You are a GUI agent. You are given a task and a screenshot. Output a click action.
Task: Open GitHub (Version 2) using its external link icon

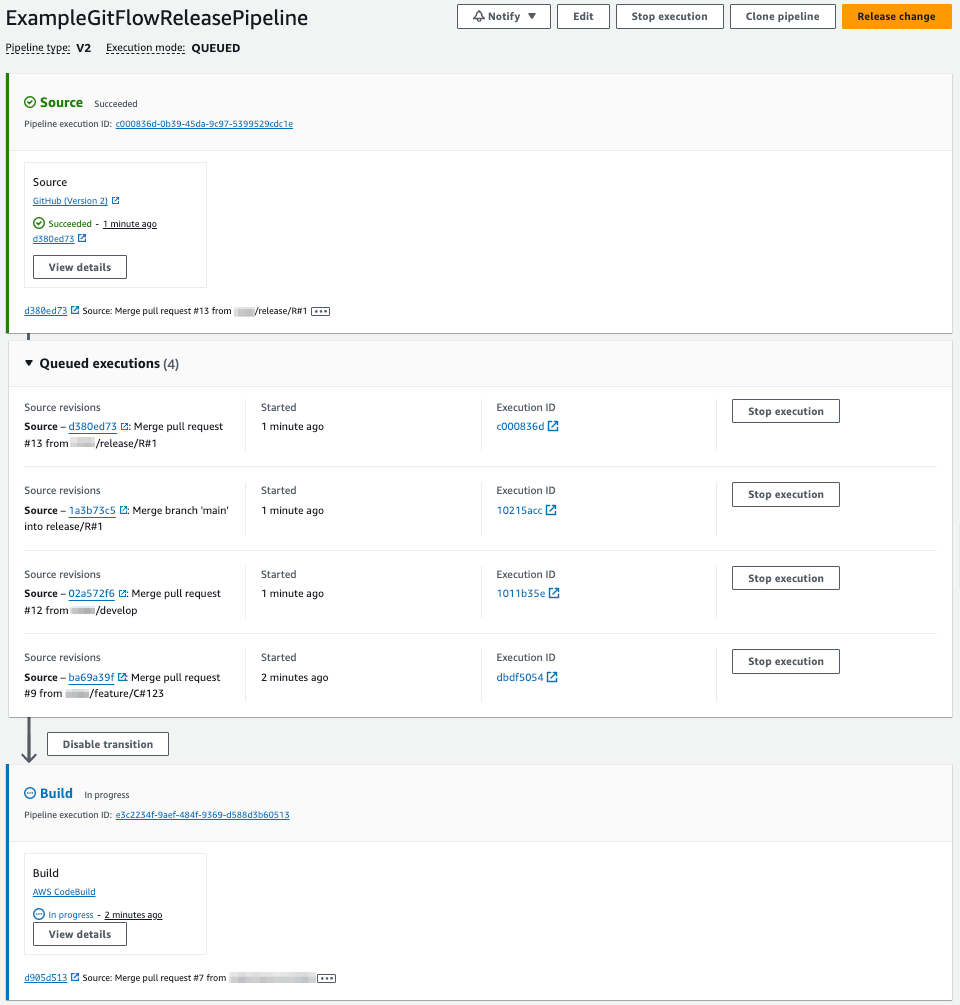116,200
